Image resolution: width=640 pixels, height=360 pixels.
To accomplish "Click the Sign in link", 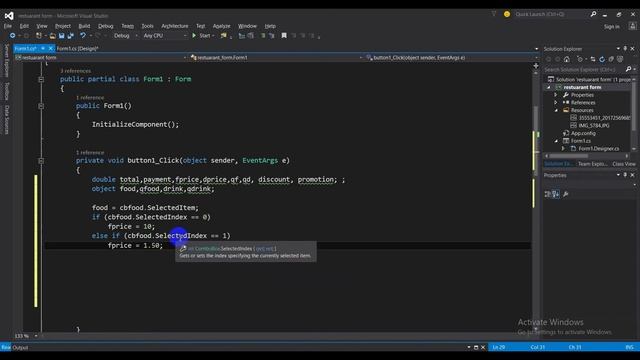I will 611,27.
